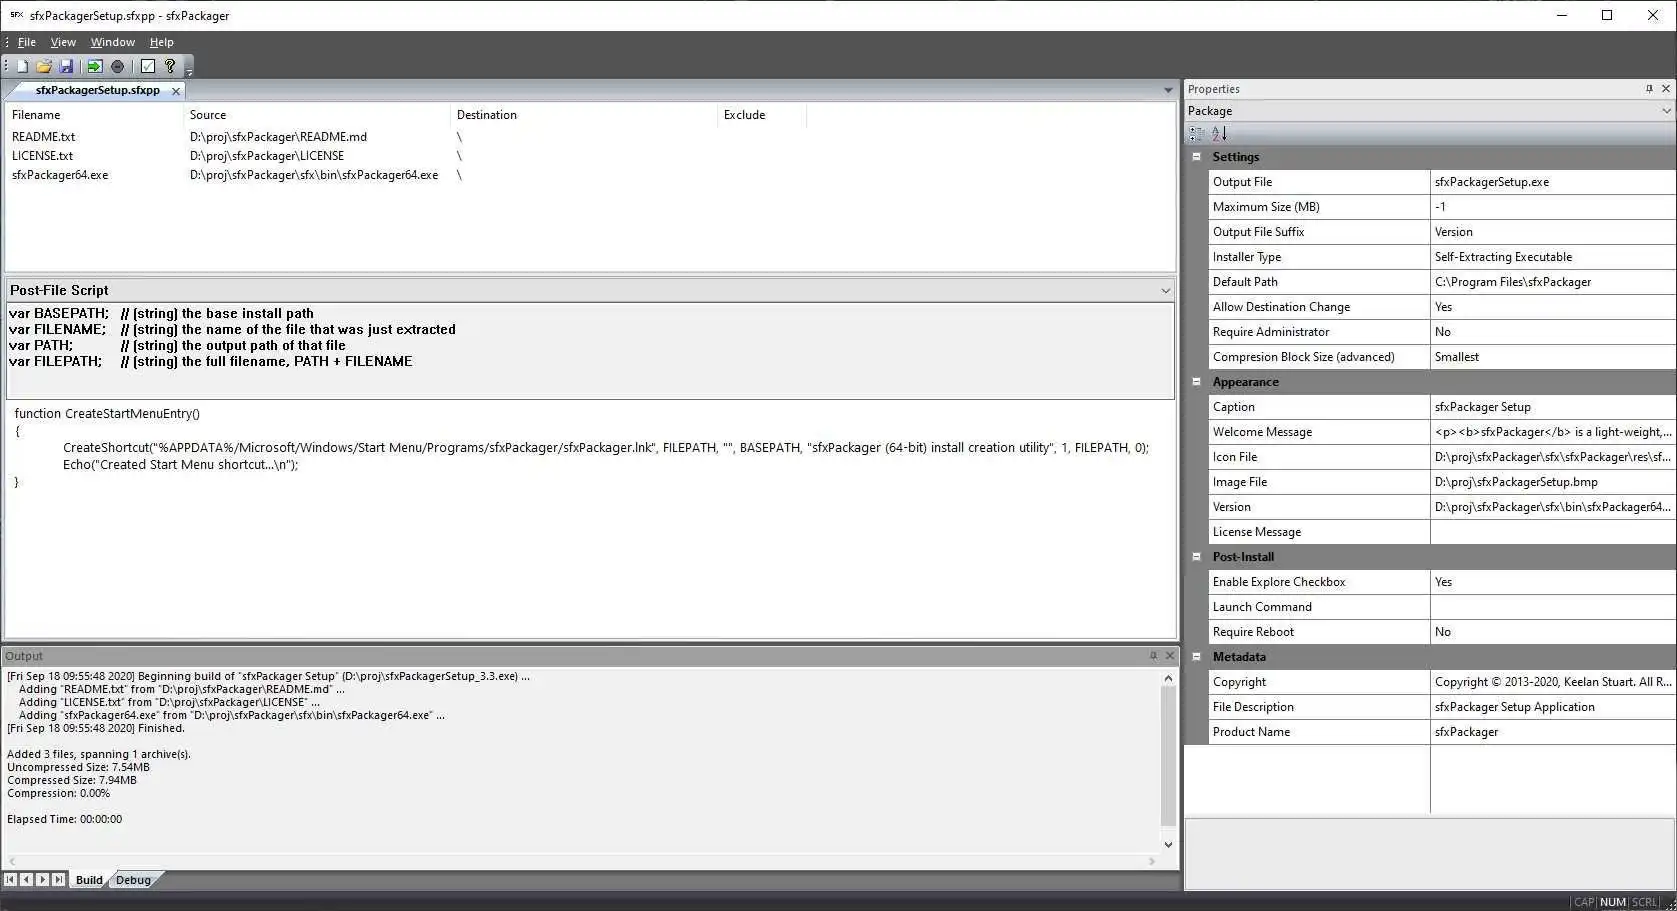Screen dimensions: 1677x911
Task: Save the project with the floppy icon
Action: pyautogui.click(x=66, y=66)
